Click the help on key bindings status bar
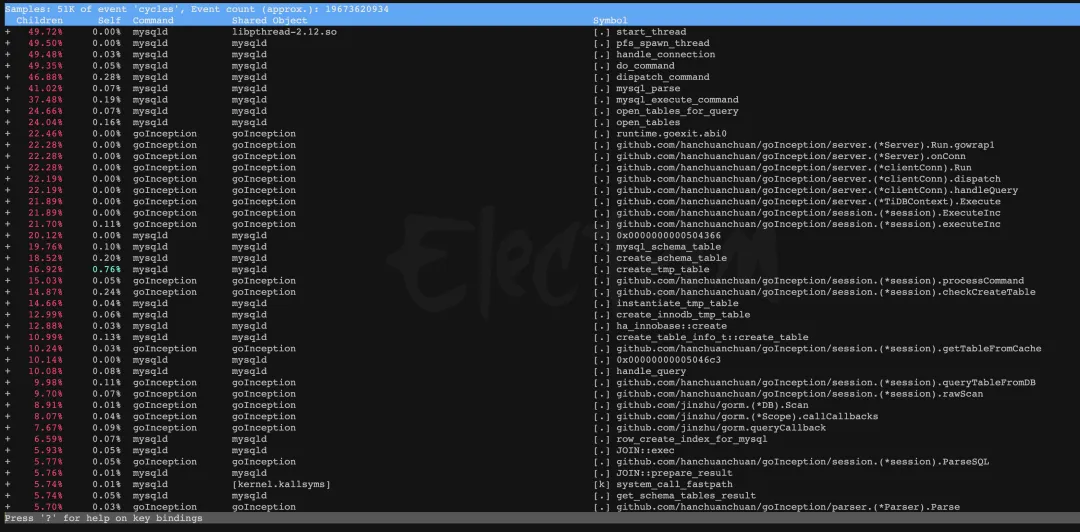This screenshot has height=532, width=1080. click(103, 518)
